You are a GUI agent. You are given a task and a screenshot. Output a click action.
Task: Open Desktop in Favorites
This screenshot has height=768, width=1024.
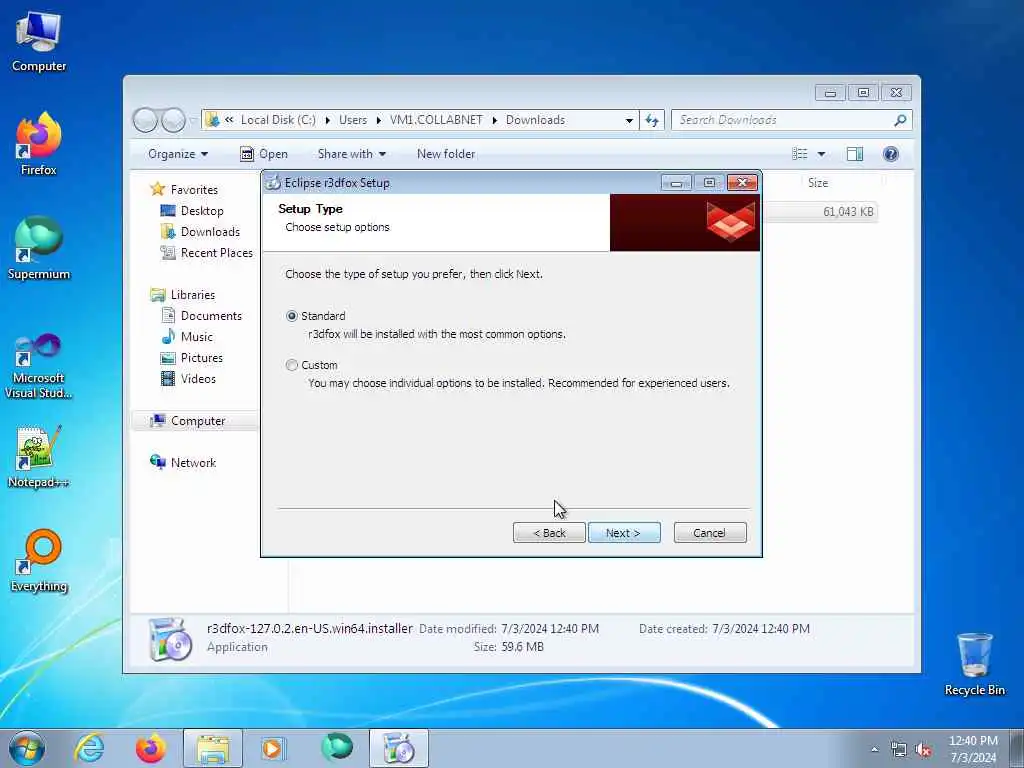click(202, 211)
